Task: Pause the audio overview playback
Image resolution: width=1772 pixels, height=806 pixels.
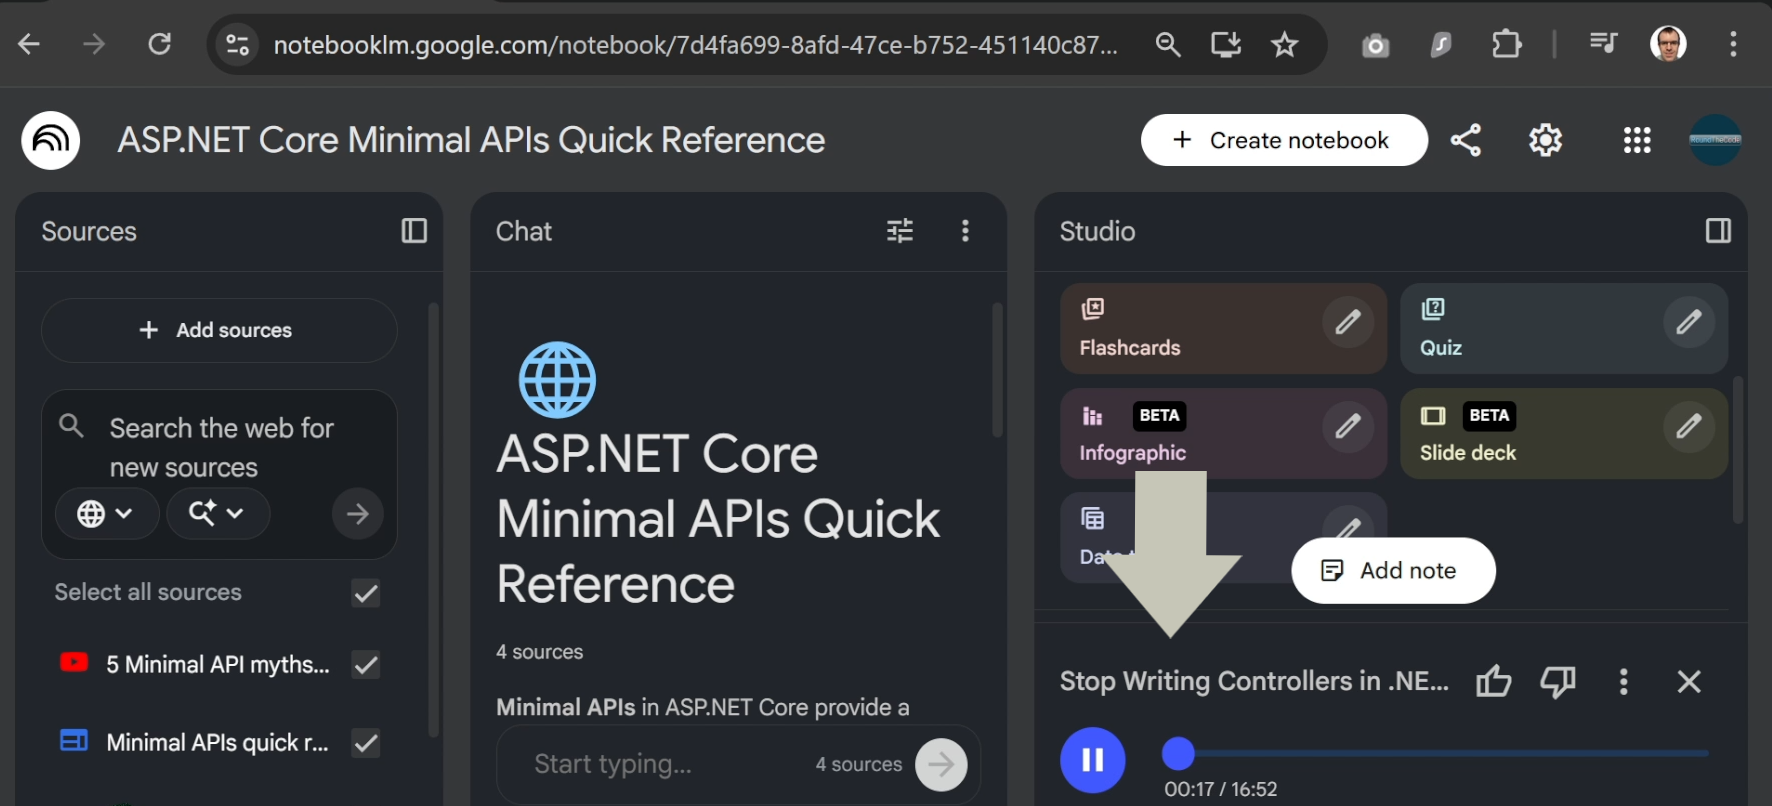Action: tap(1092, 760)
